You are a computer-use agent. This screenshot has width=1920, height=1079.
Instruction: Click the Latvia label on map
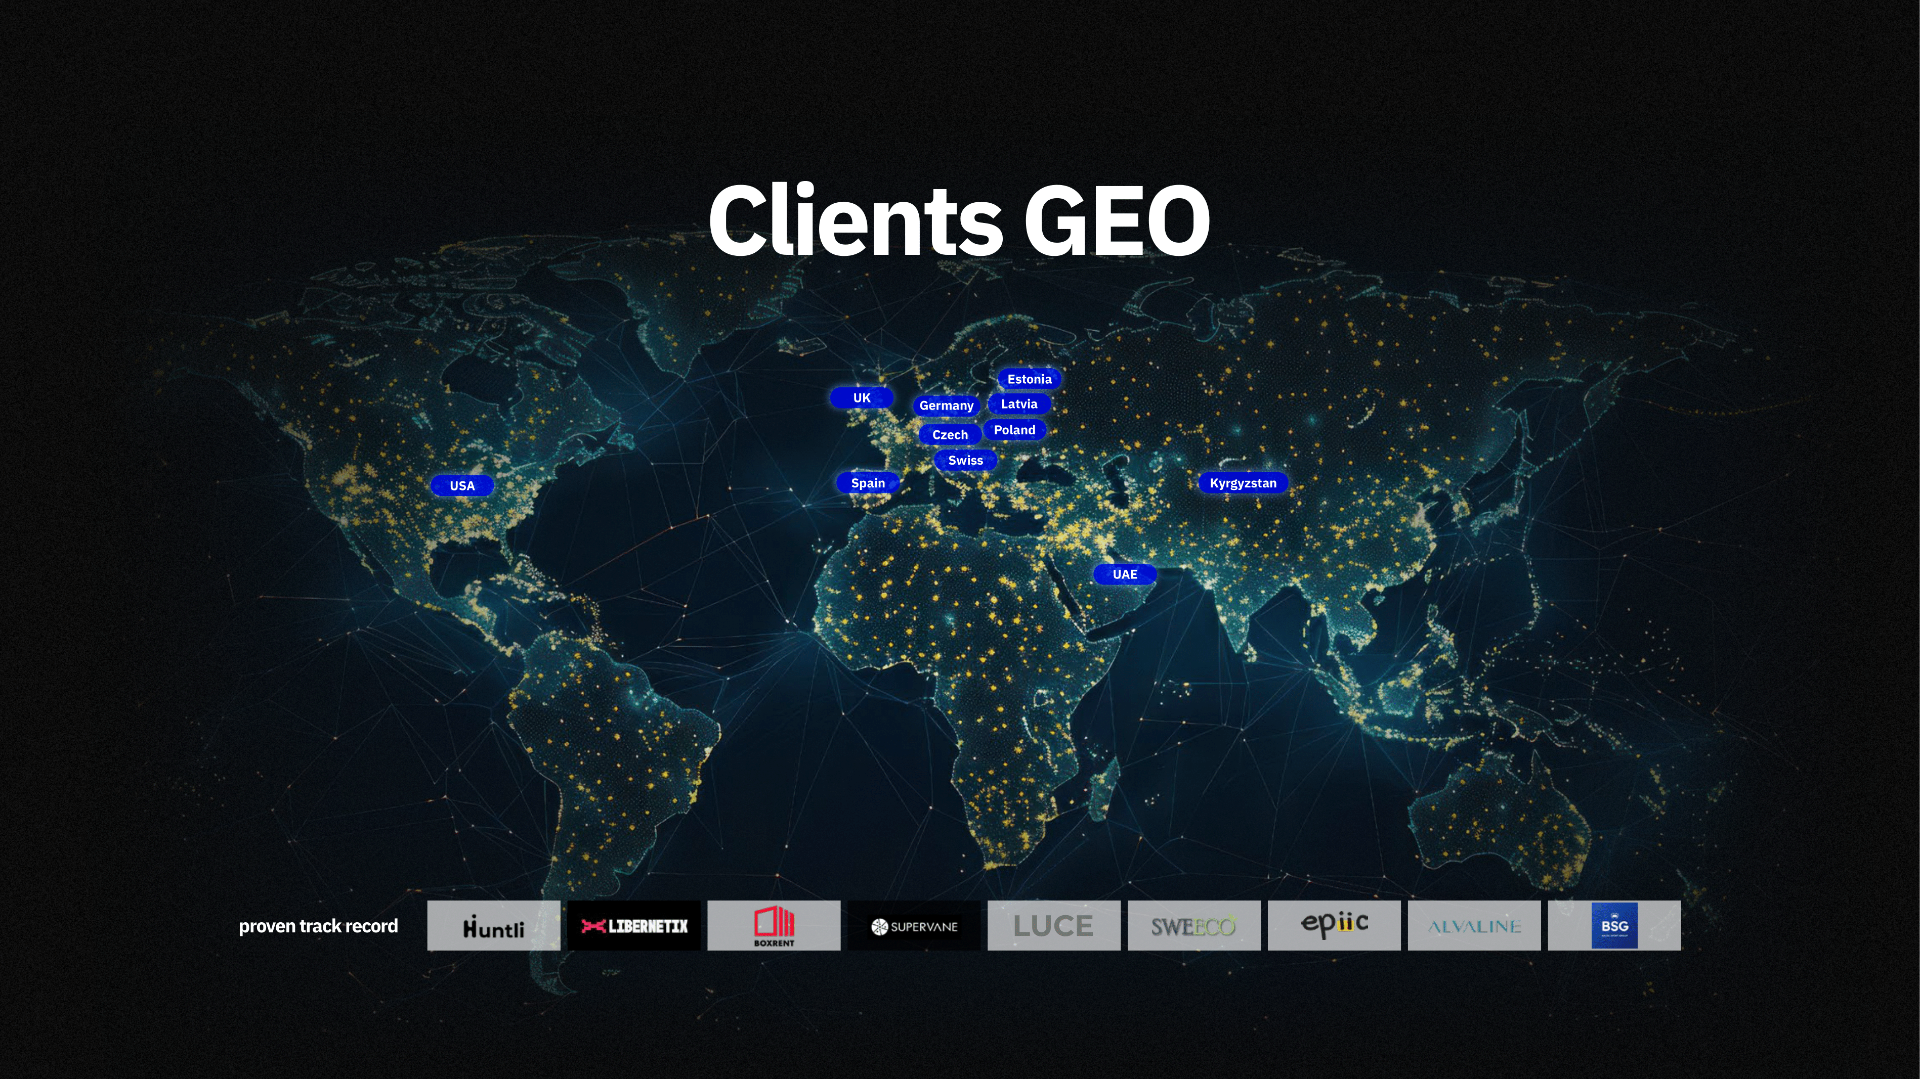(x=1019, y=404)
